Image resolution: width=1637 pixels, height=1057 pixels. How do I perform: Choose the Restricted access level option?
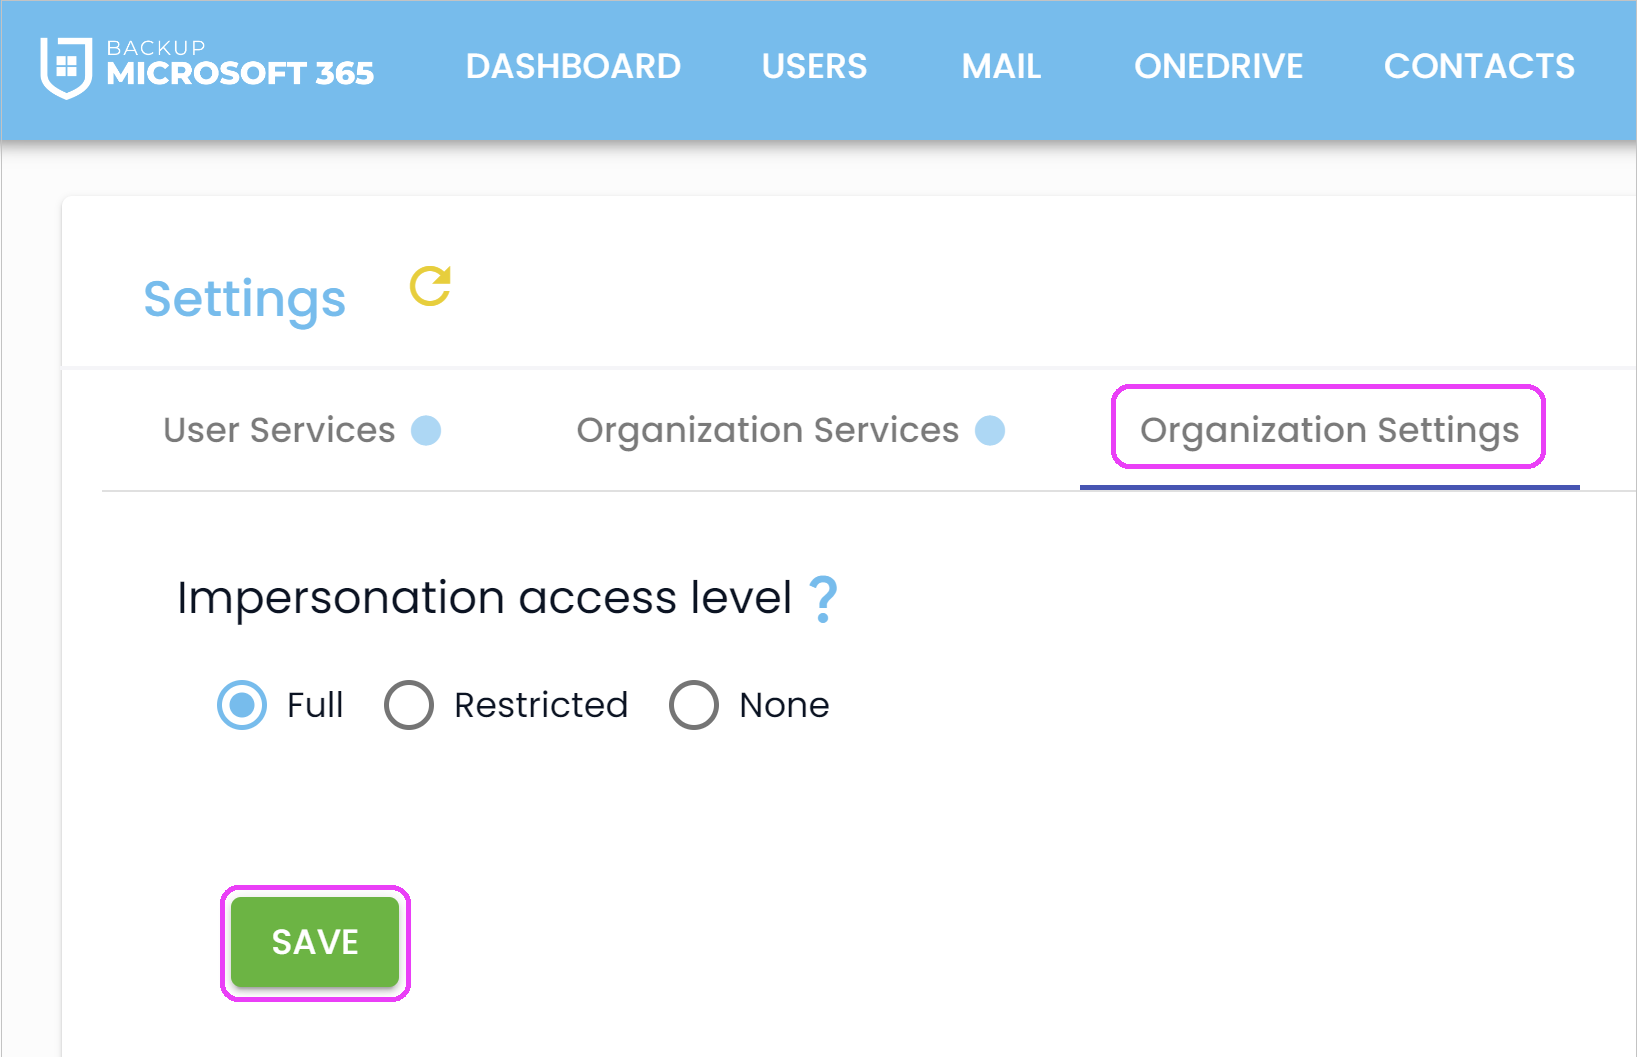pos(409,705)
